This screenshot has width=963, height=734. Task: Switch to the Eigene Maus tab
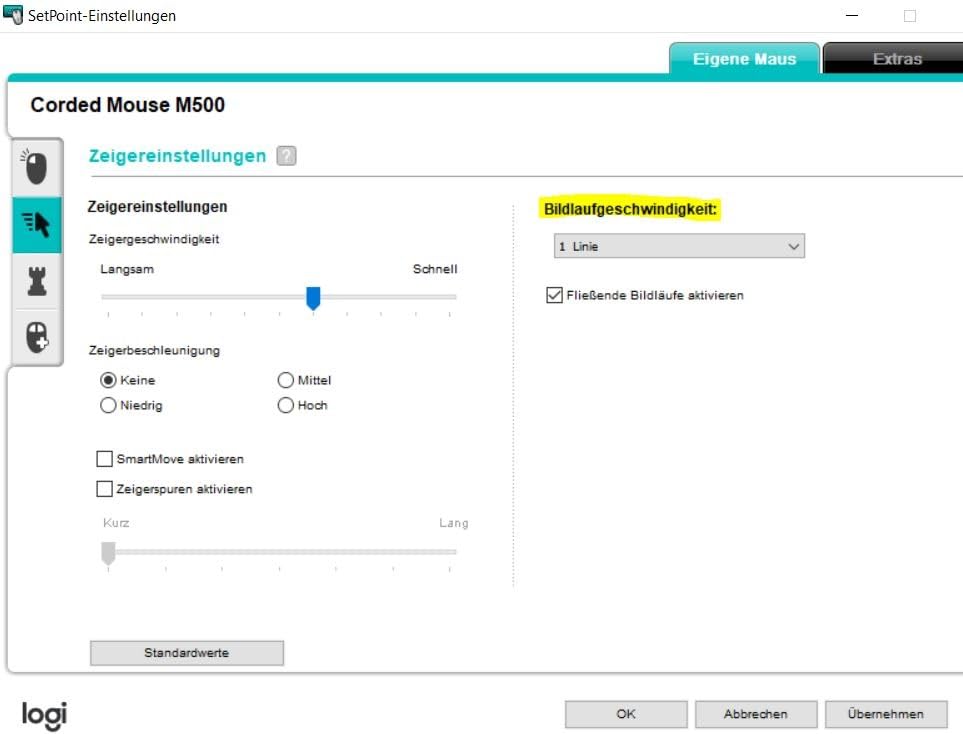(744, 59)
